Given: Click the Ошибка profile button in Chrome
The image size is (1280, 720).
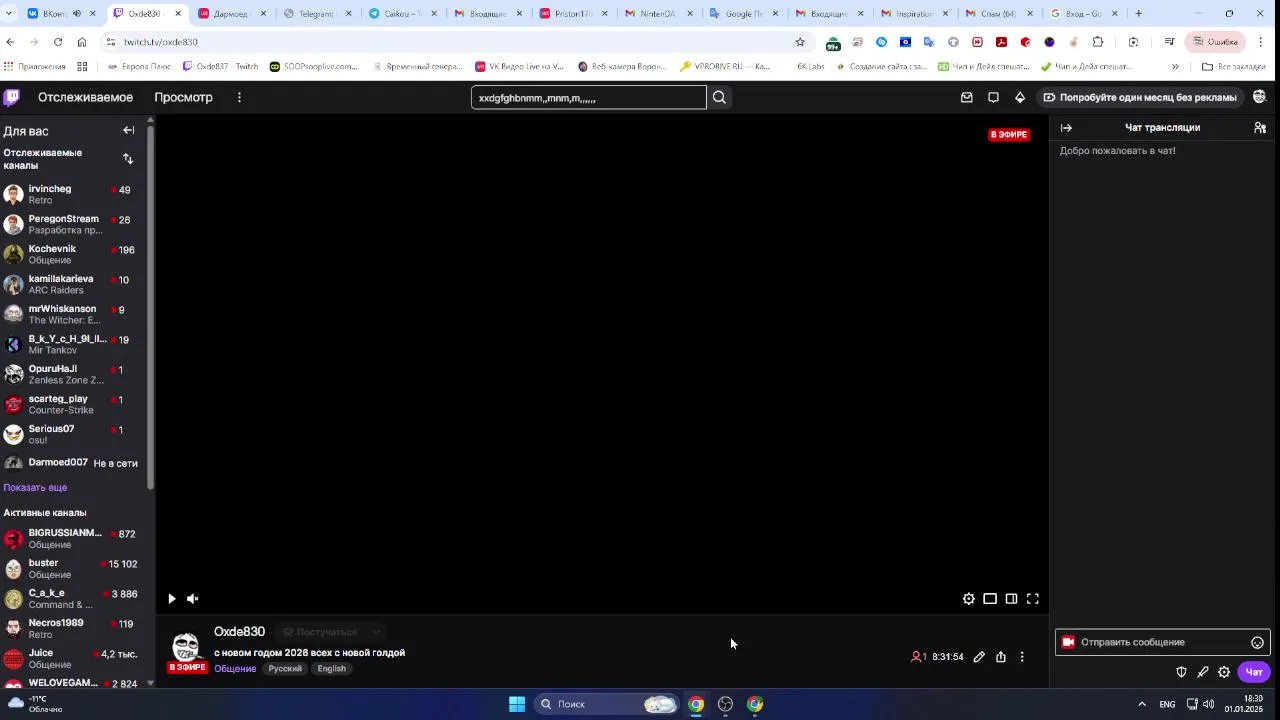Looking at the screenshot, I should click(x=1215, y=42).
